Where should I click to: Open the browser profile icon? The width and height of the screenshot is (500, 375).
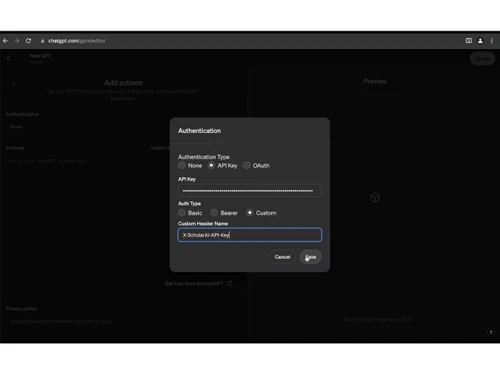[480, 41]
